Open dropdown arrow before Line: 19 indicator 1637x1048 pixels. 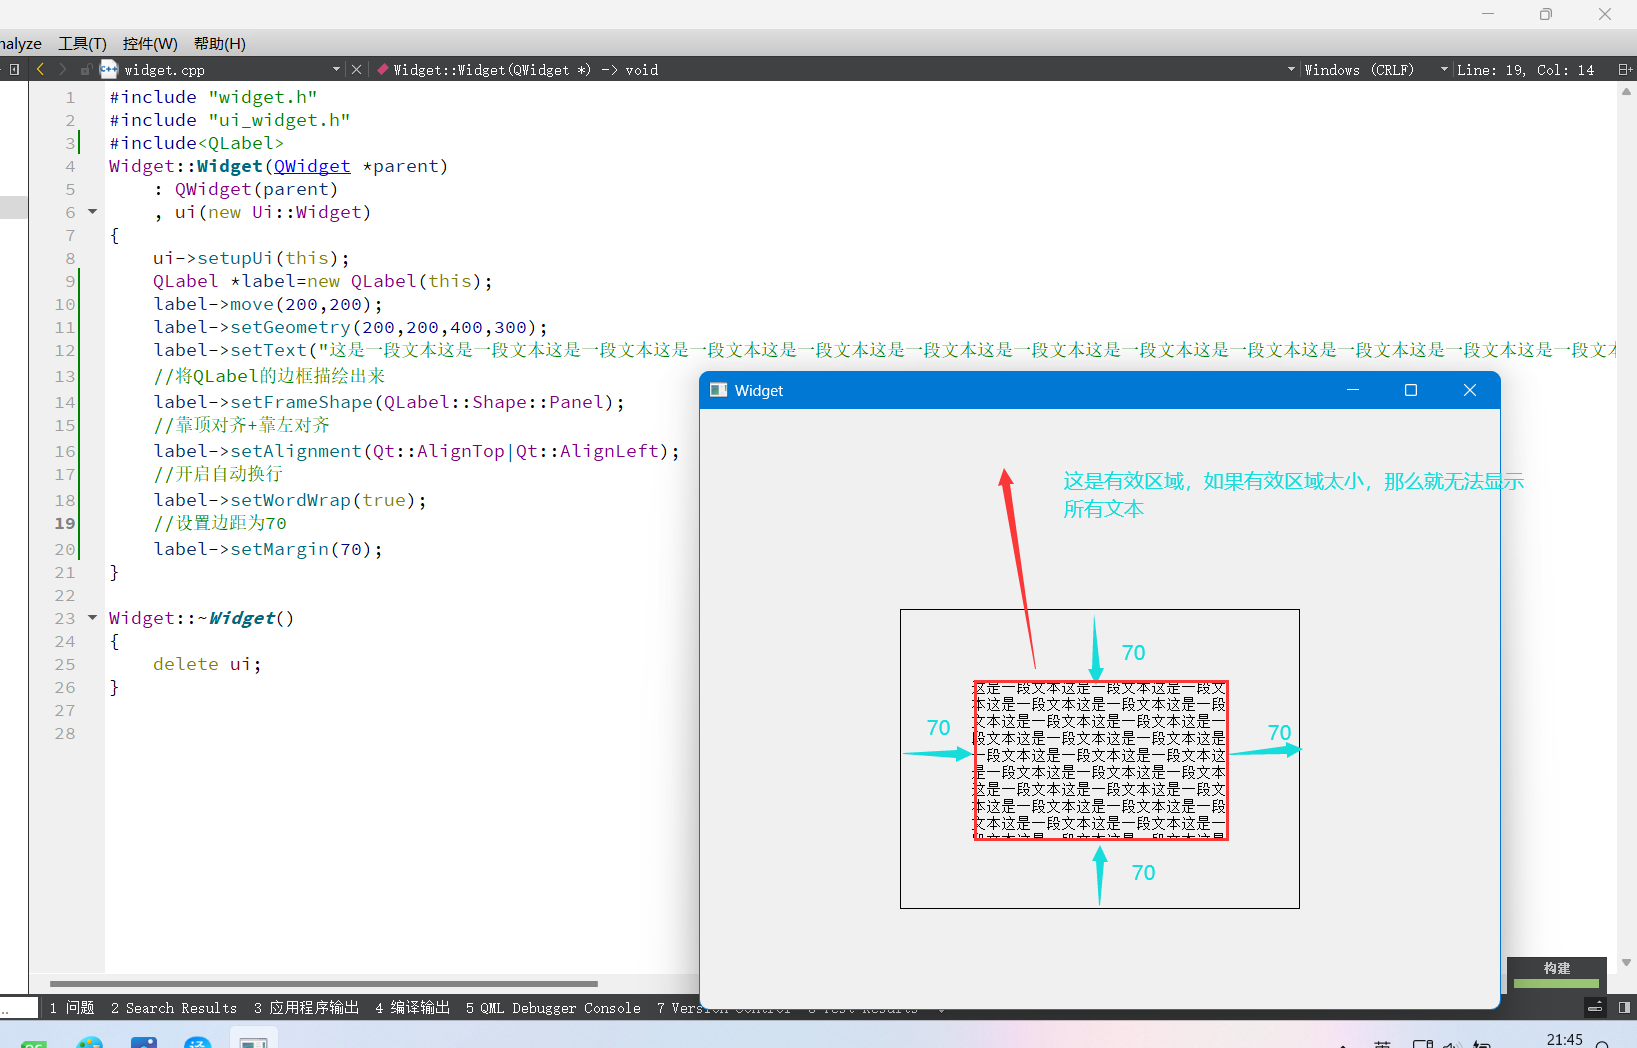coord(1444,69)
